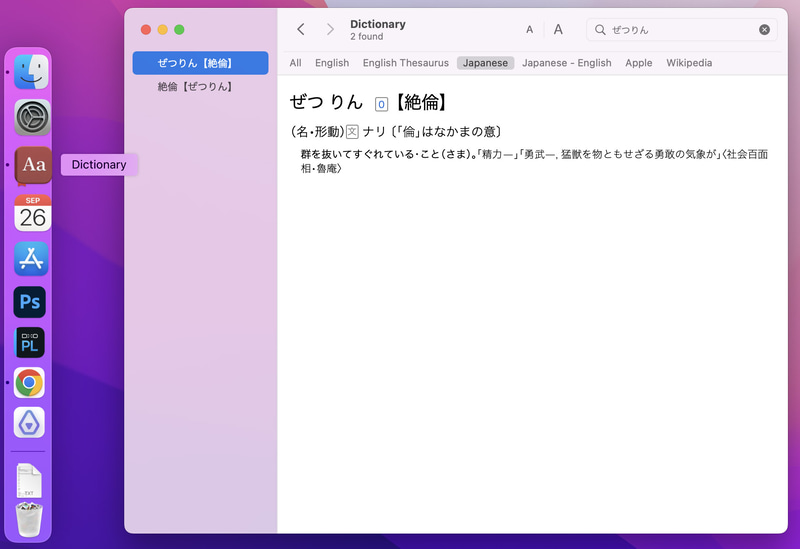Clear the search field with X button
800x549 pixels.
(764, 30)
